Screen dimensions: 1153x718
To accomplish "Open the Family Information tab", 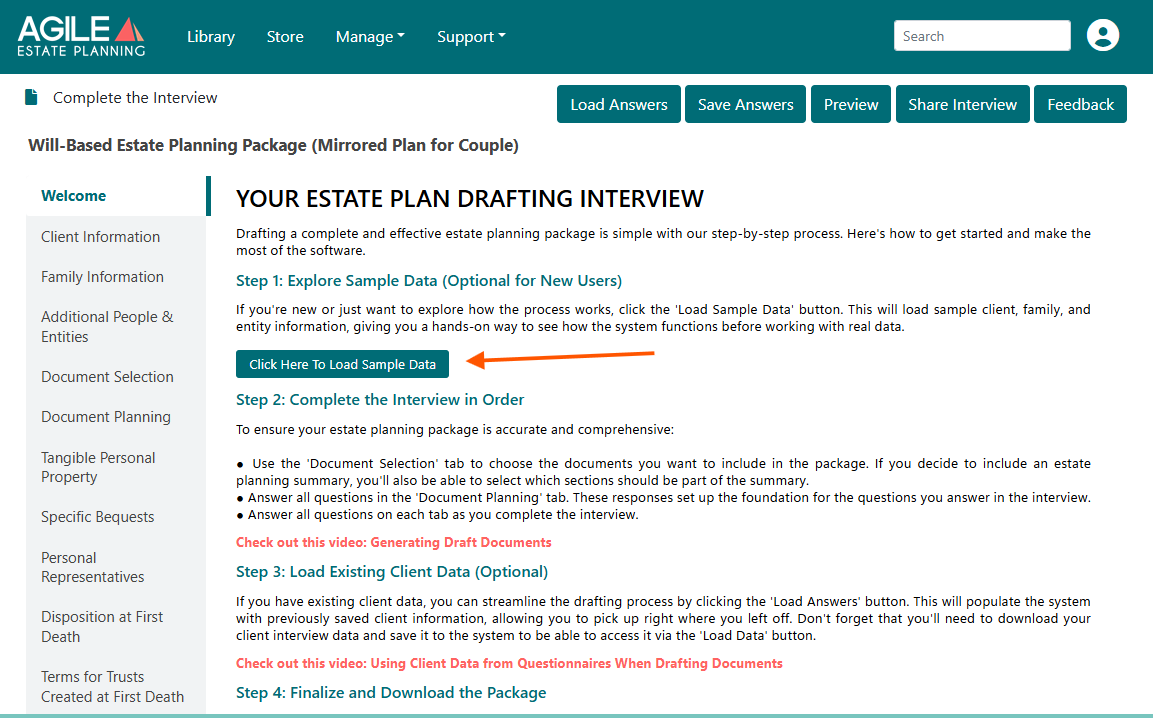I will point(116,277).
